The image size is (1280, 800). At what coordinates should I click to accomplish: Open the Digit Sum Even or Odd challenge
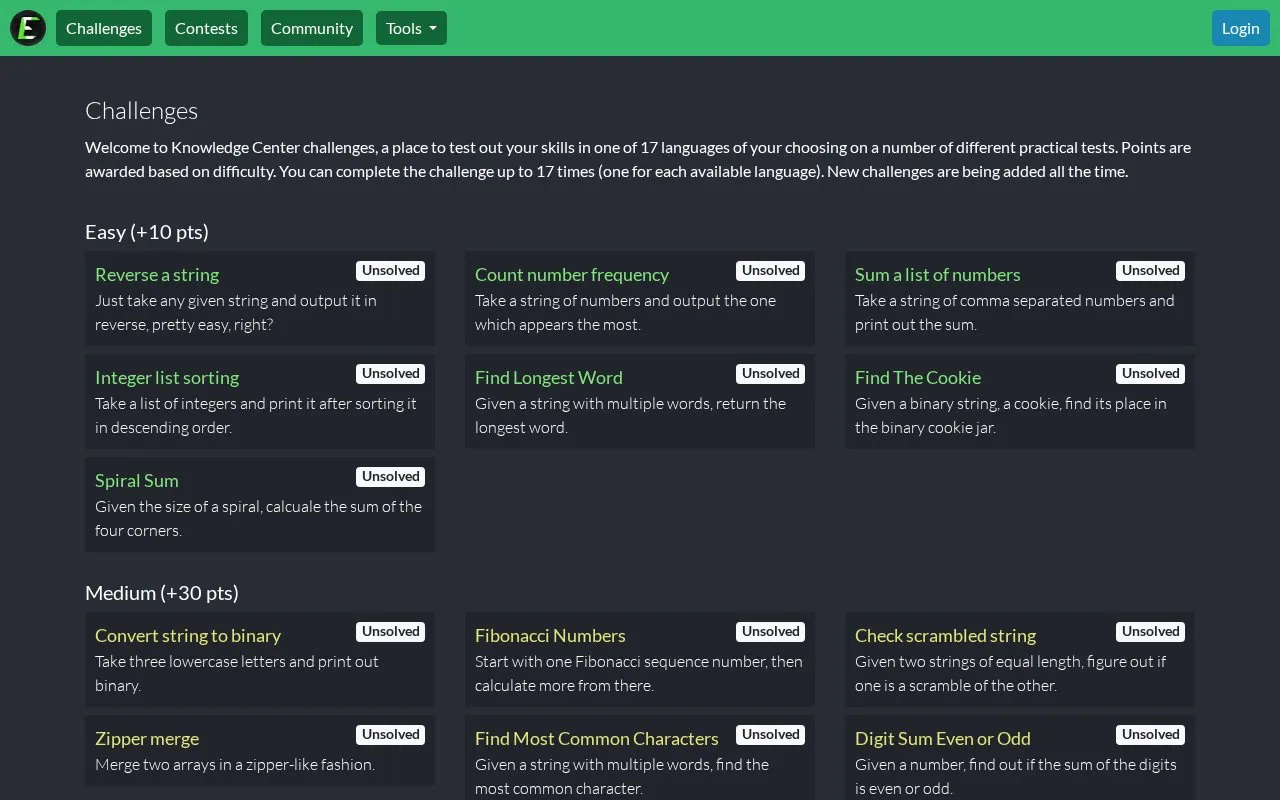point(943,738)
